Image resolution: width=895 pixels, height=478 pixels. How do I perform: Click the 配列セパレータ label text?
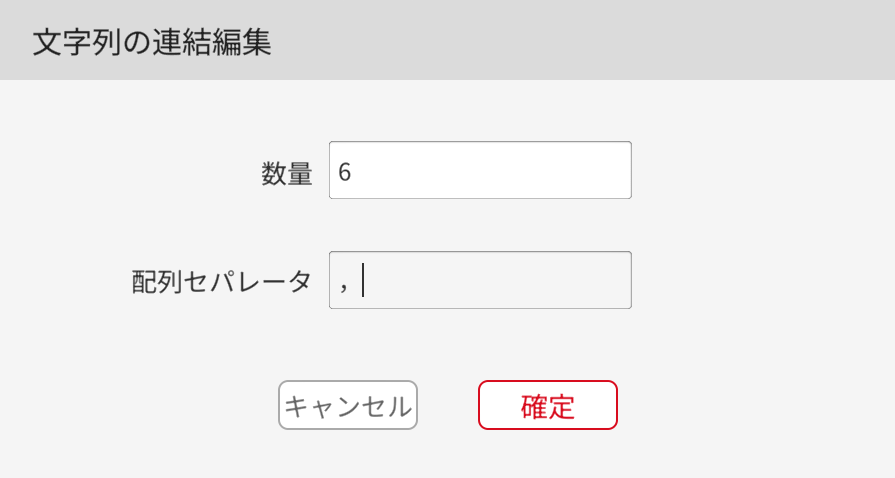pos(222,282)
